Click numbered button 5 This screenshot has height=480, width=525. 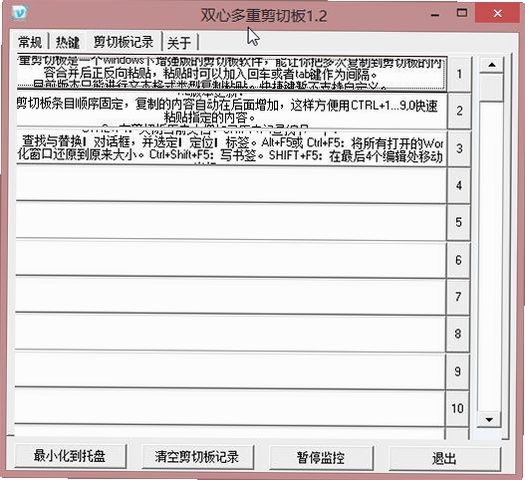point(459,222)
